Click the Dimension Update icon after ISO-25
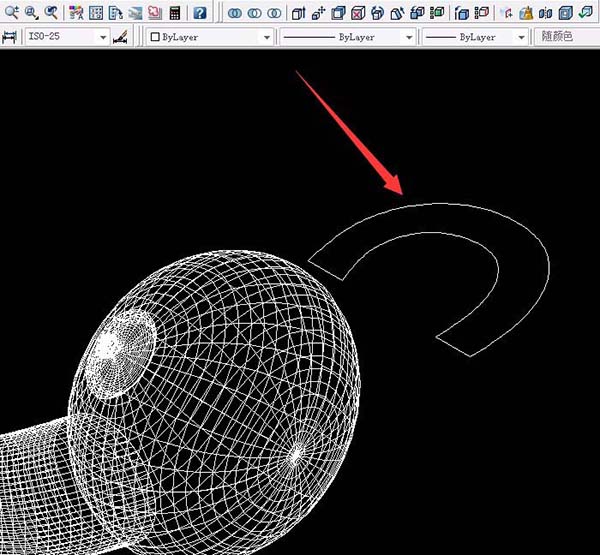This screenshot has height=555, width=600. 120,37
